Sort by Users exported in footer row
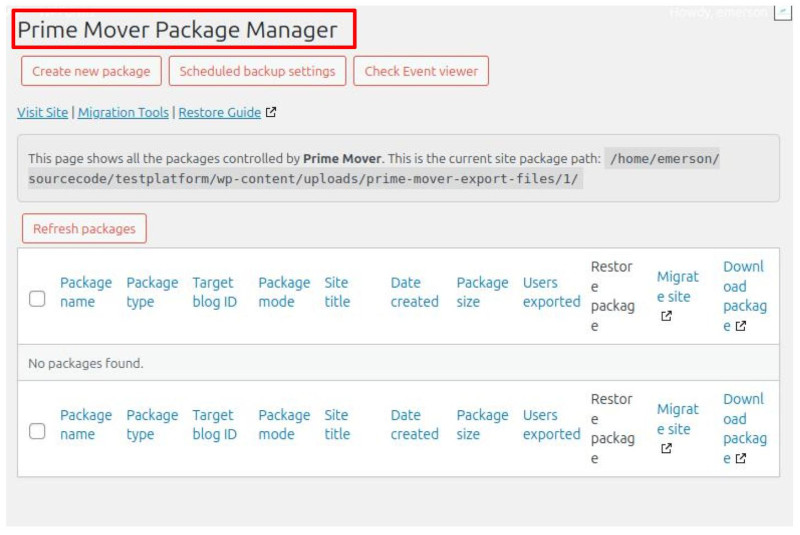 tap(552, 424)
